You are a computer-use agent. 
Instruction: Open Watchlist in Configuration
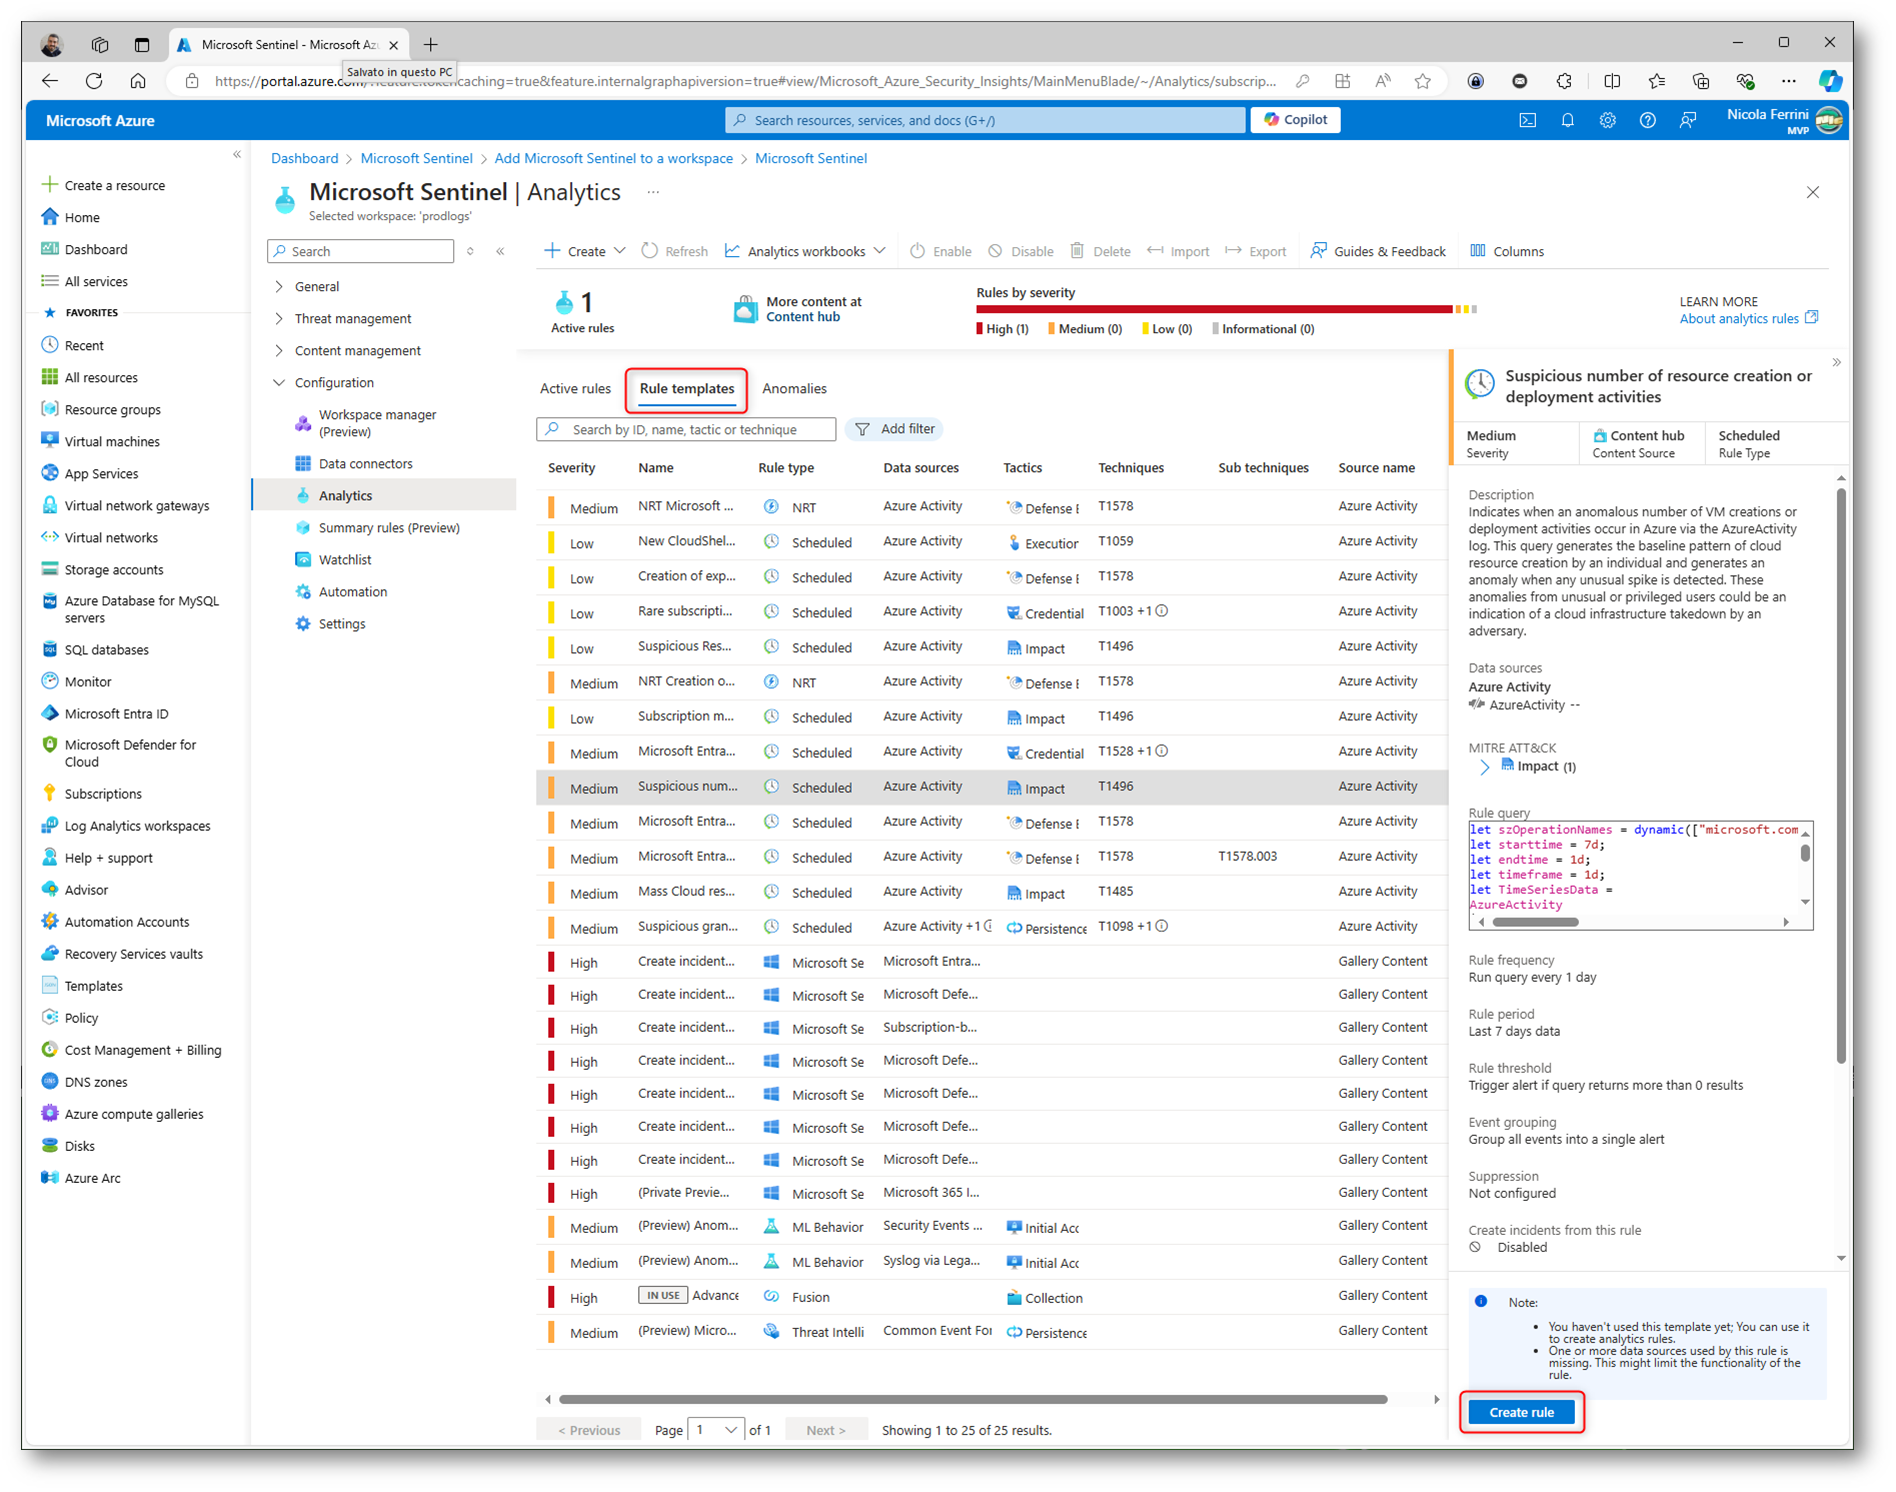[345, 559]
